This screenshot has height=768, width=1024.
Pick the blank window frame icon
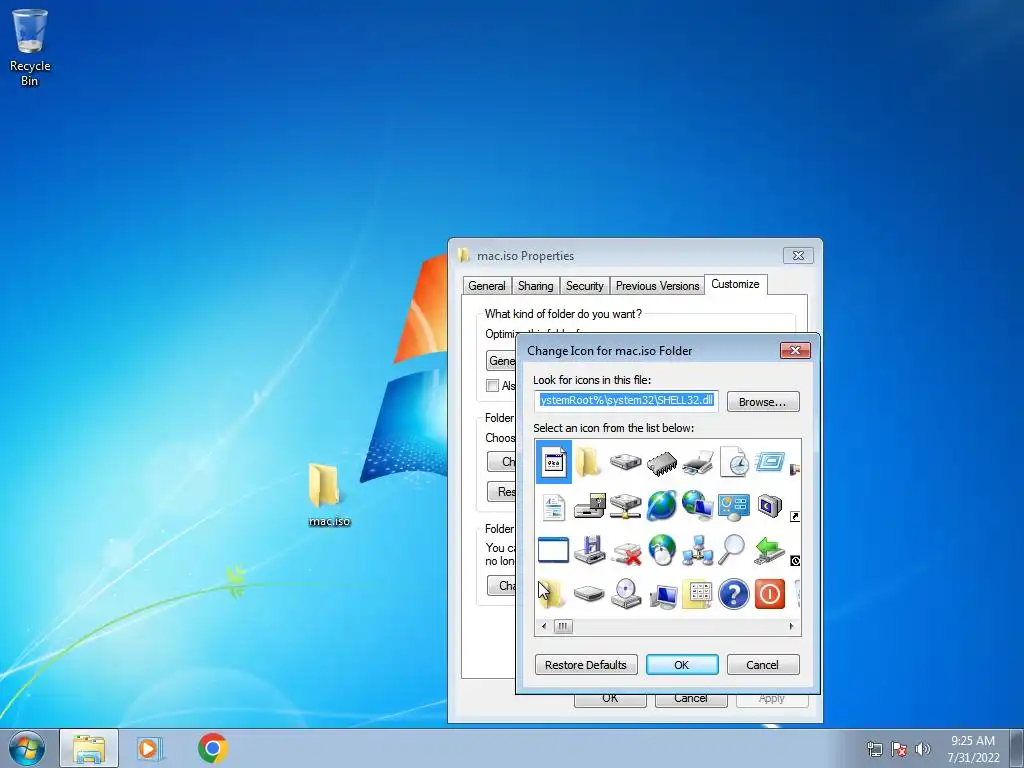(x=553, y=550)
